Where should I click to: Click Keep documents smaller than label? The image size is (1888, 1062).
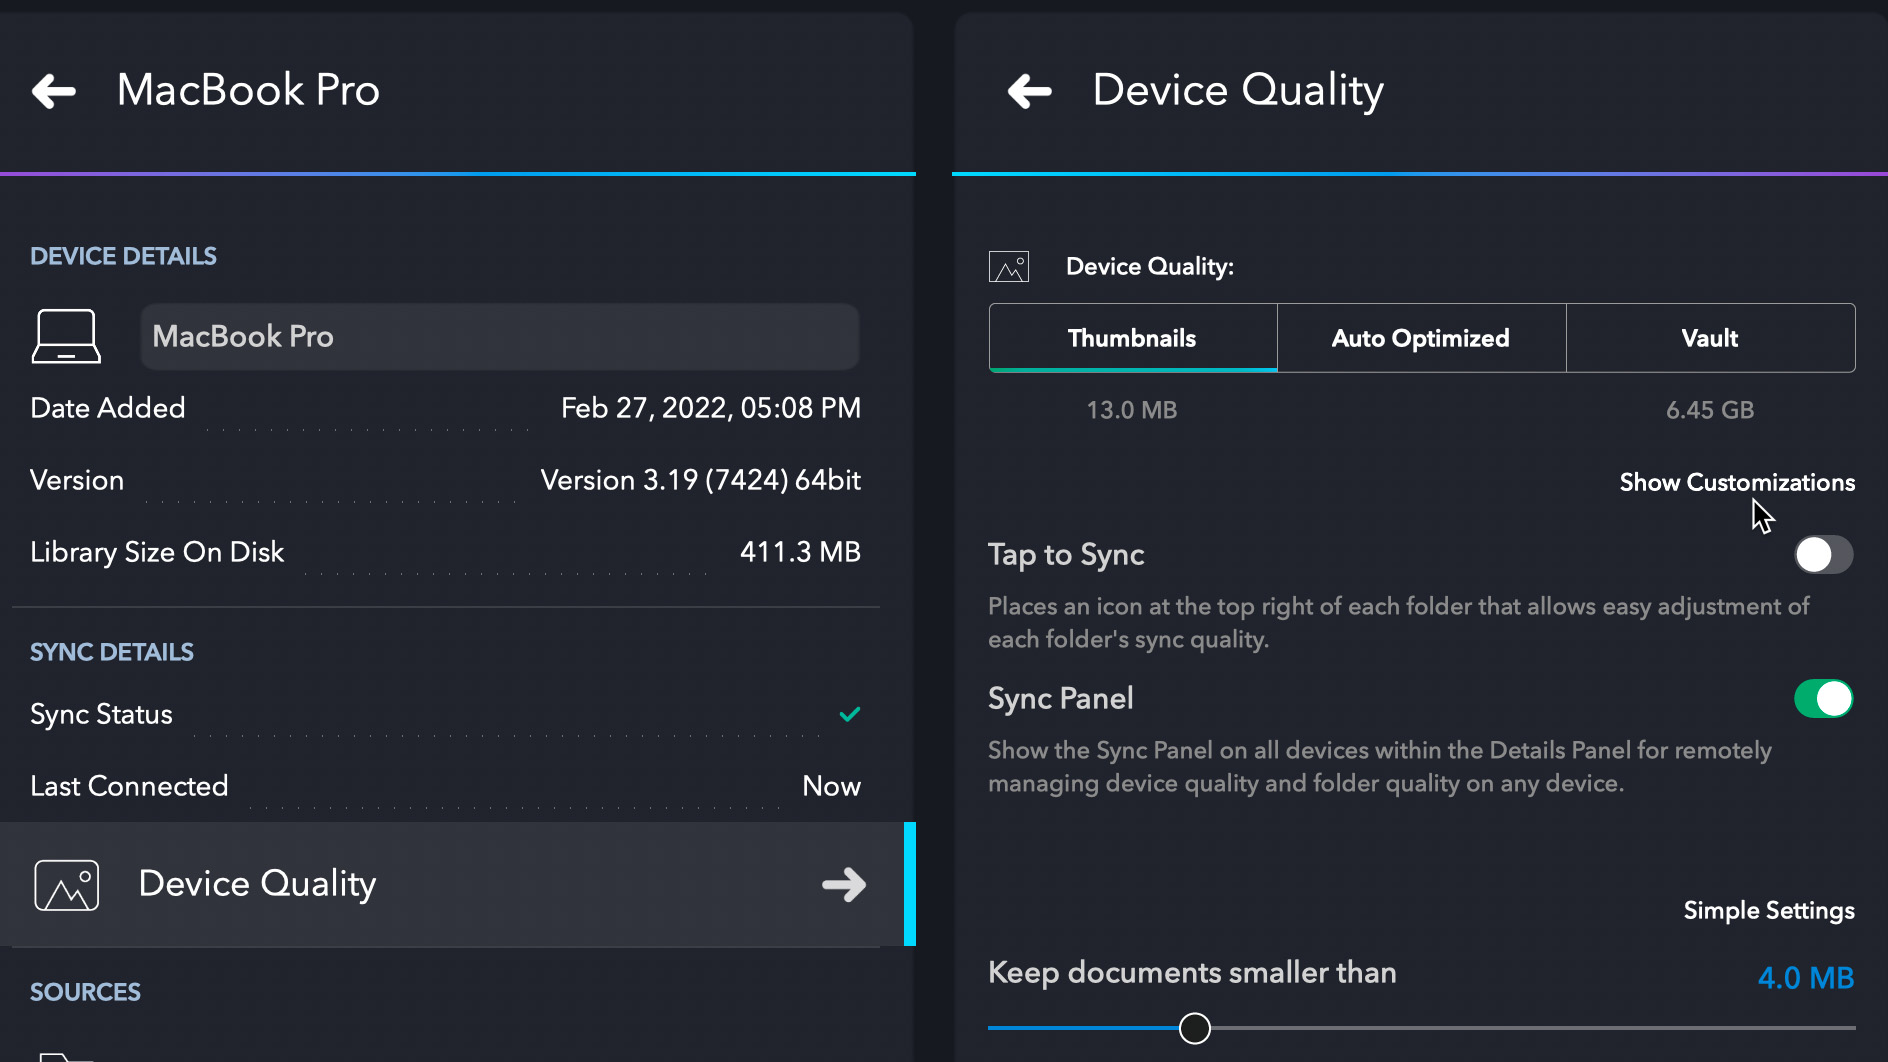(1192, 972)
